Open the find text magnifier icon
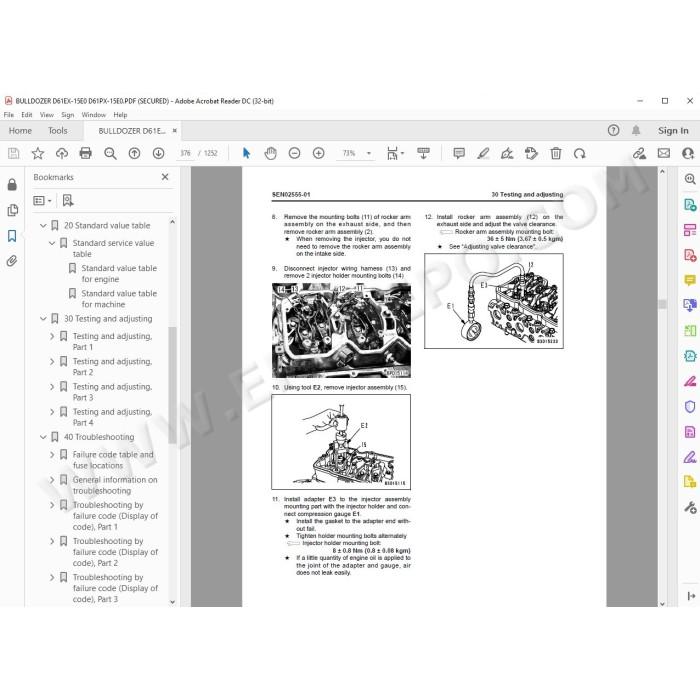The width and height of the screenshot is (700, 700). (x=110, y=154)
